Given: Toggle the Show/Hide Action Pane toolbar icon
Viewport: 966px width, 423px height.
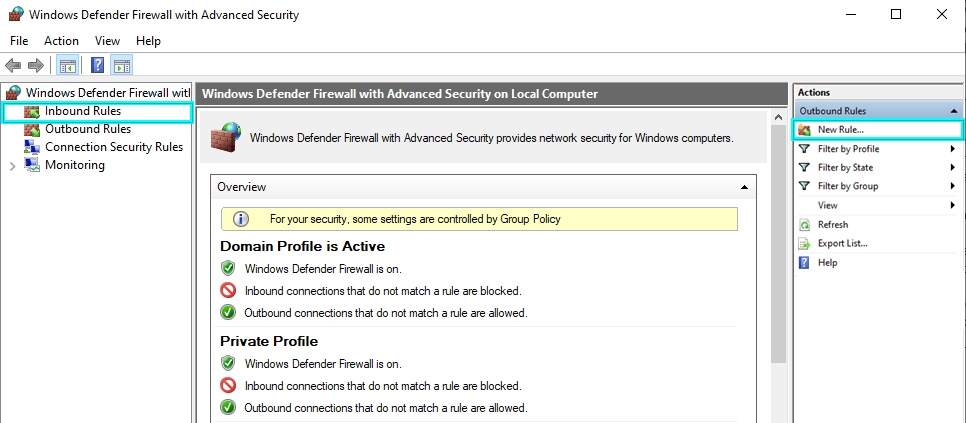Looking at the screenshot, I should pyautogui.click(x=122, y=66).
